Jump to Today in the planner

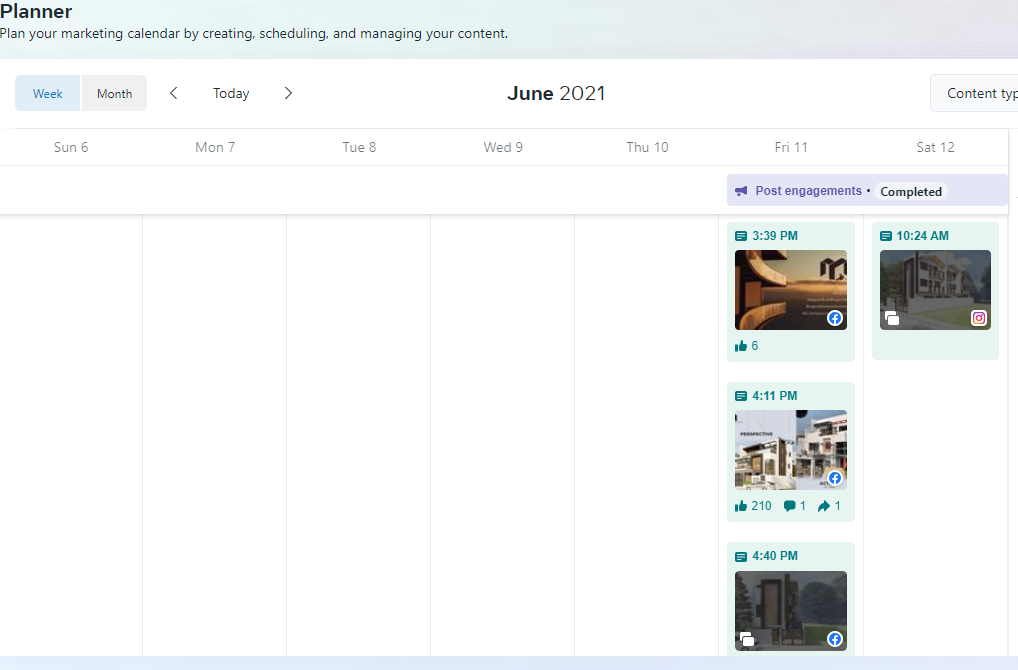coord(231,93)
